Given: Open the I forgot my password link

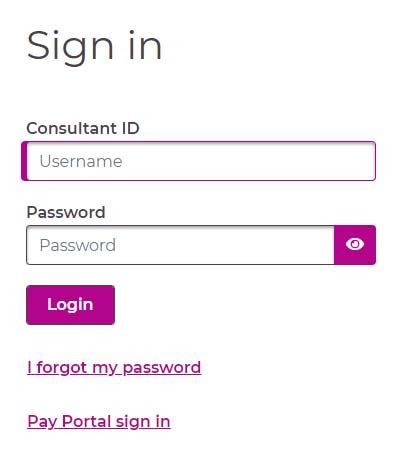Looking at the screenshot, I should pos(114,368).
